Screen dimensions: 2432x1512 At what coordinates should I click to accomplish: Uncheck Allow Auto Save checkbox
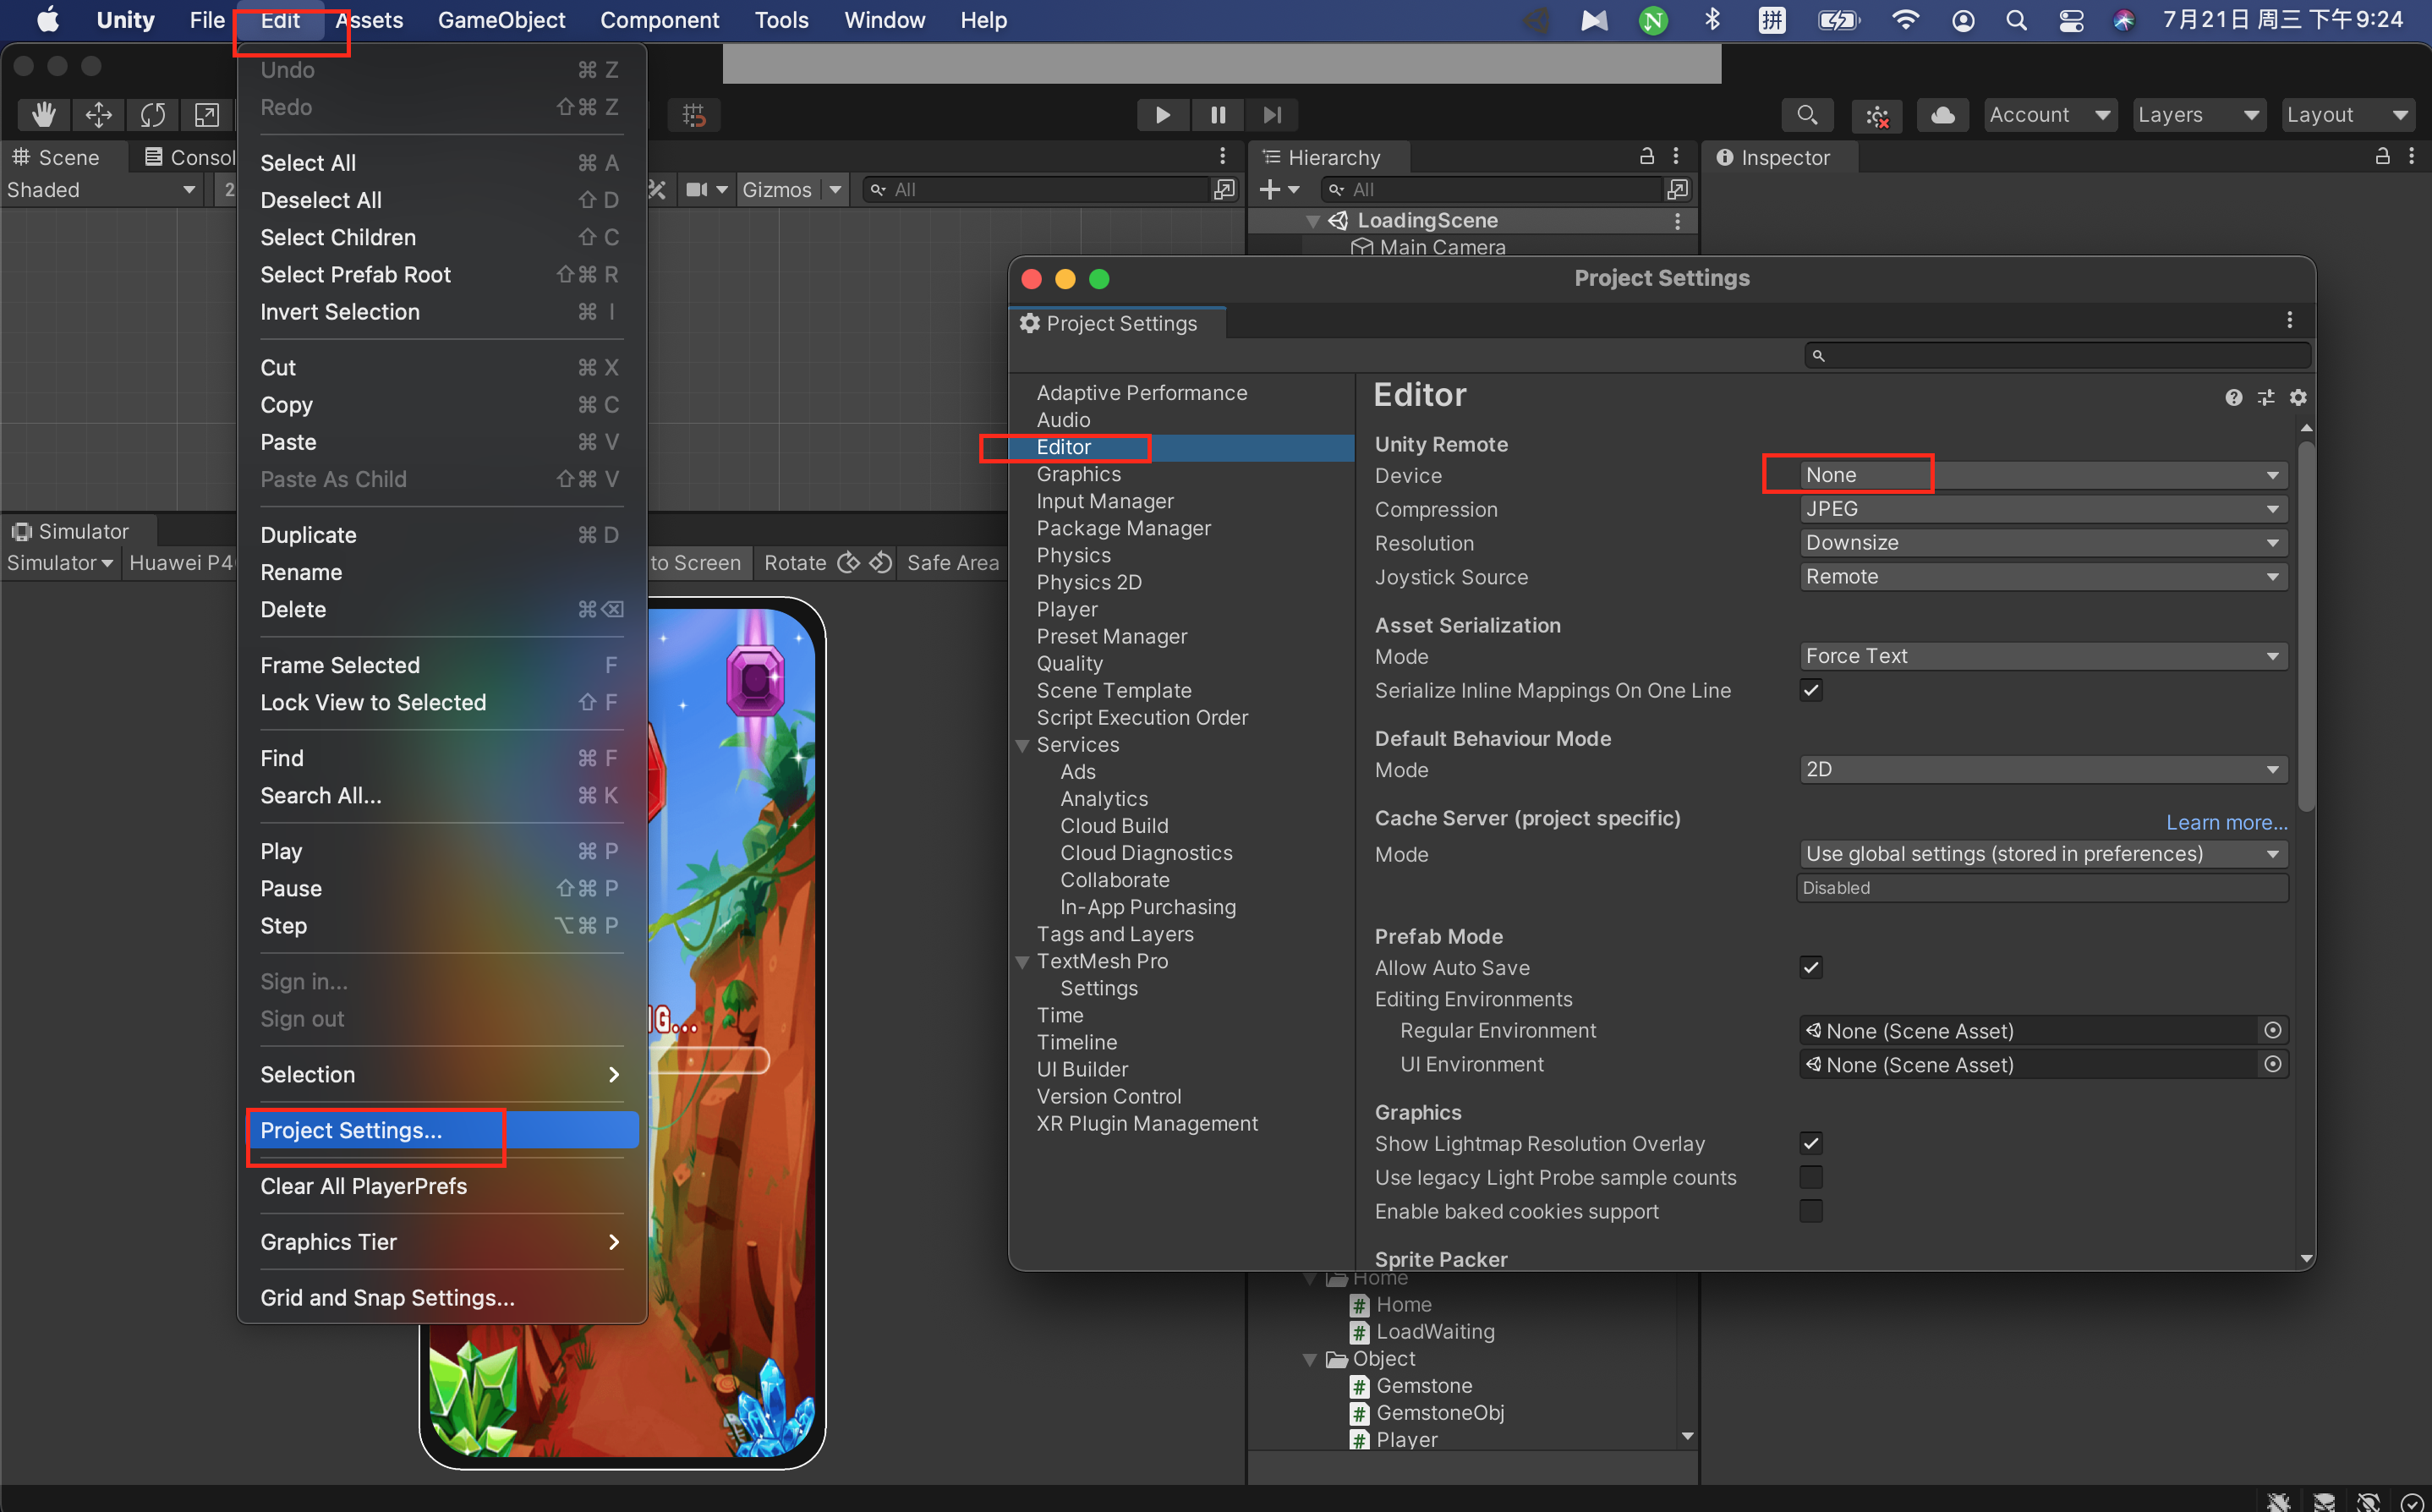click(x=1810, y=967)
